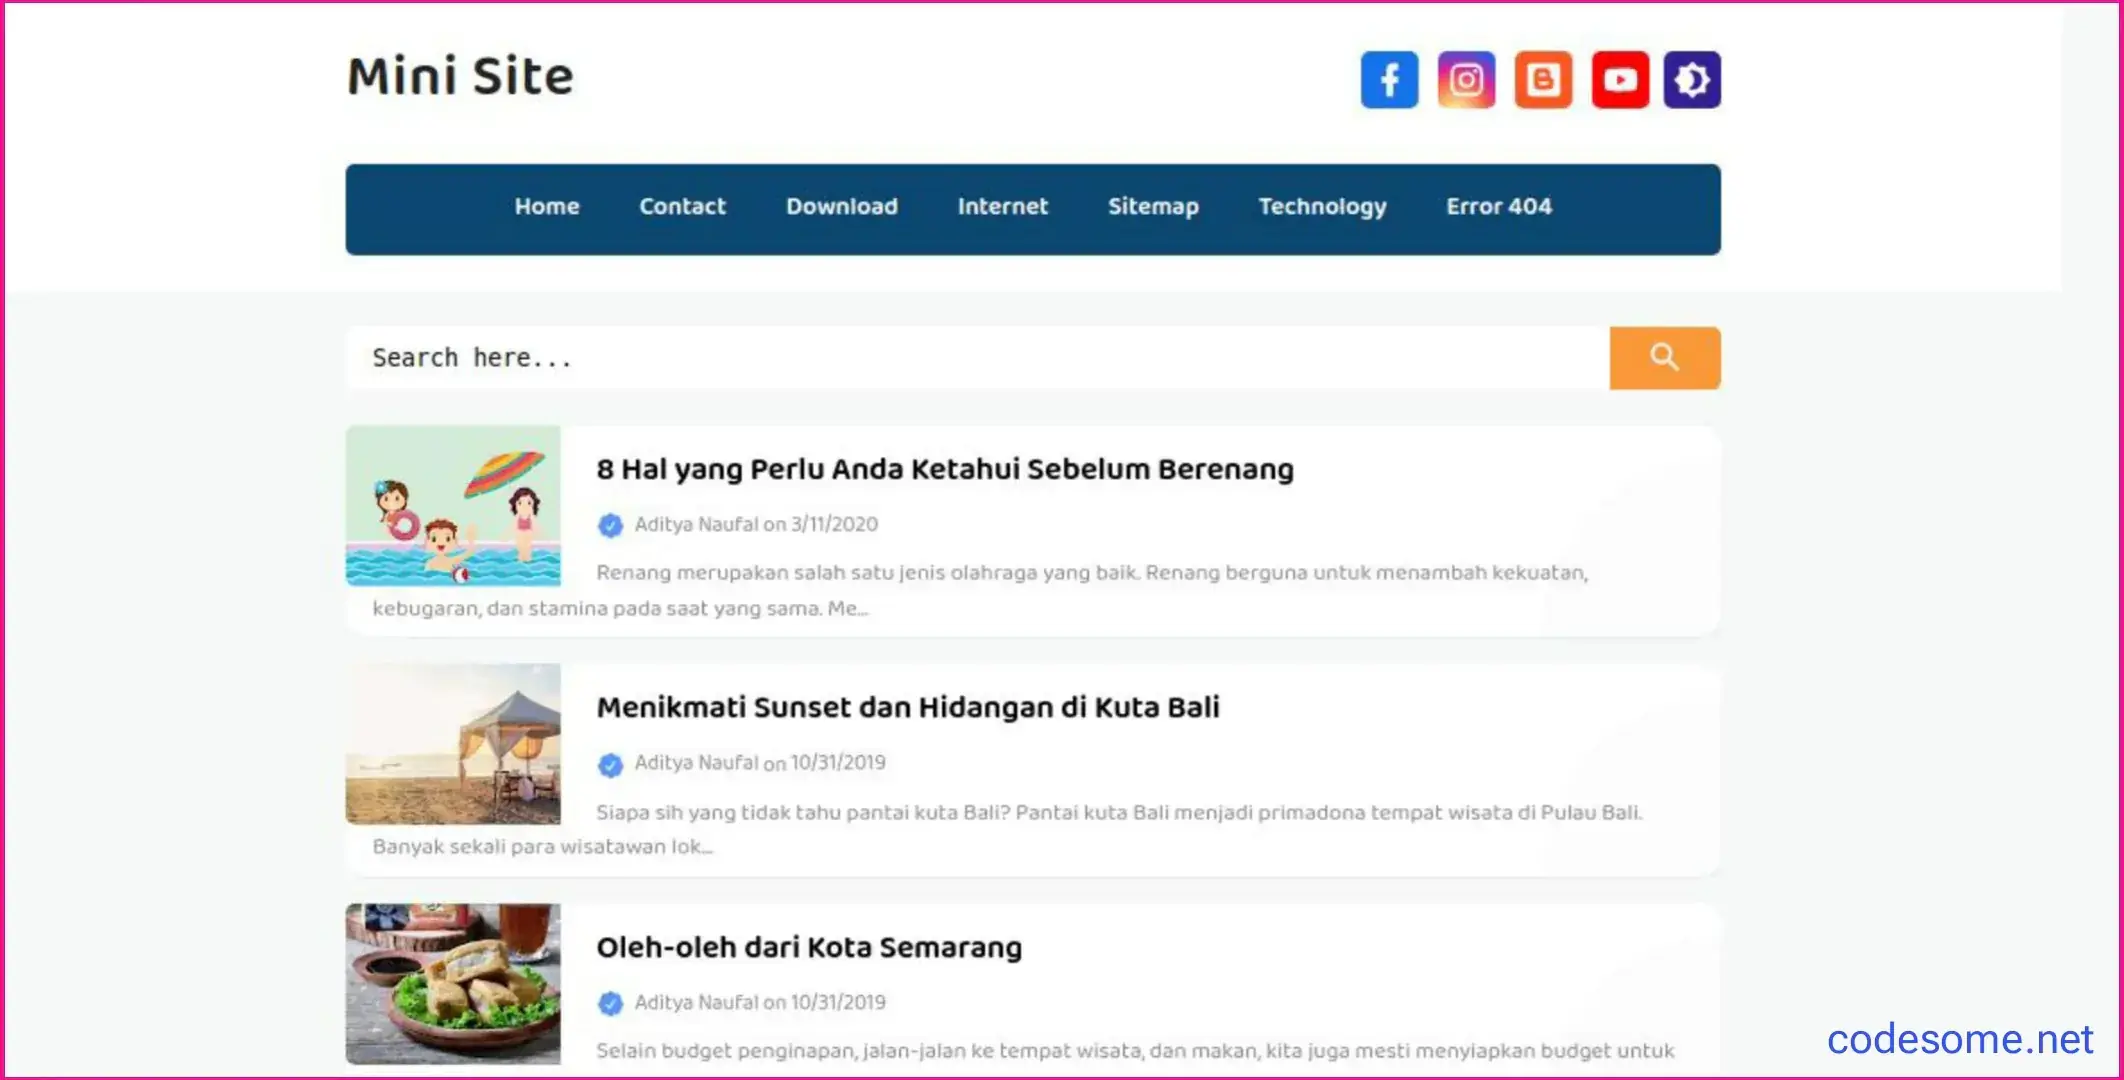Screen dimensions: 2124x1080
Task: Click verified badge beside Berenang post author
Action: [x=610, y=525]
